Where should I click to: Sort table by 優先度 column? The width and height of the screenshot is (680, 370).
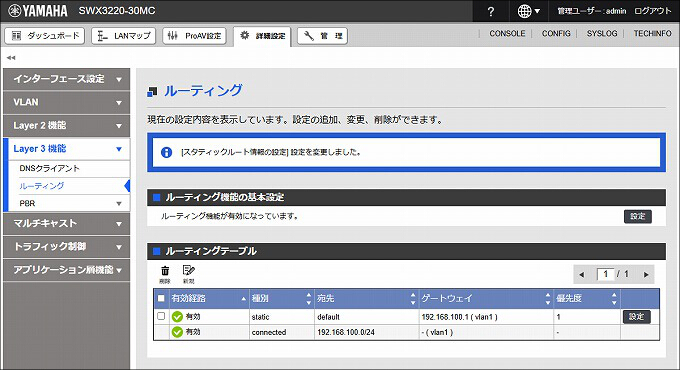[x=587, y=298]
